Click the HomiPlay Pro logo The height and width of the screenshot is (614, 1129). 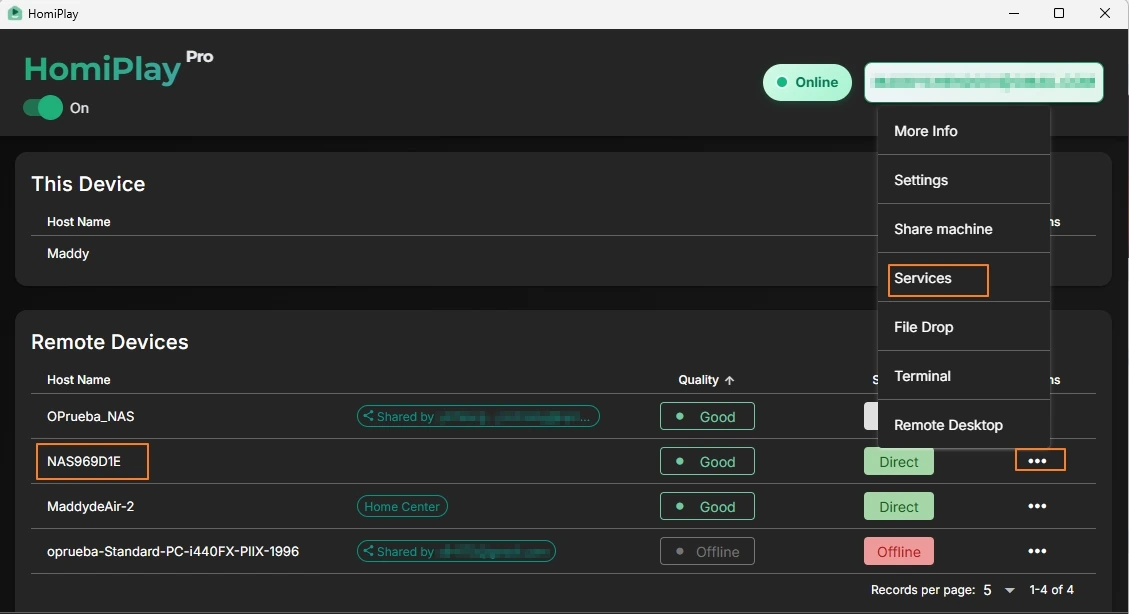click(119, 68)
